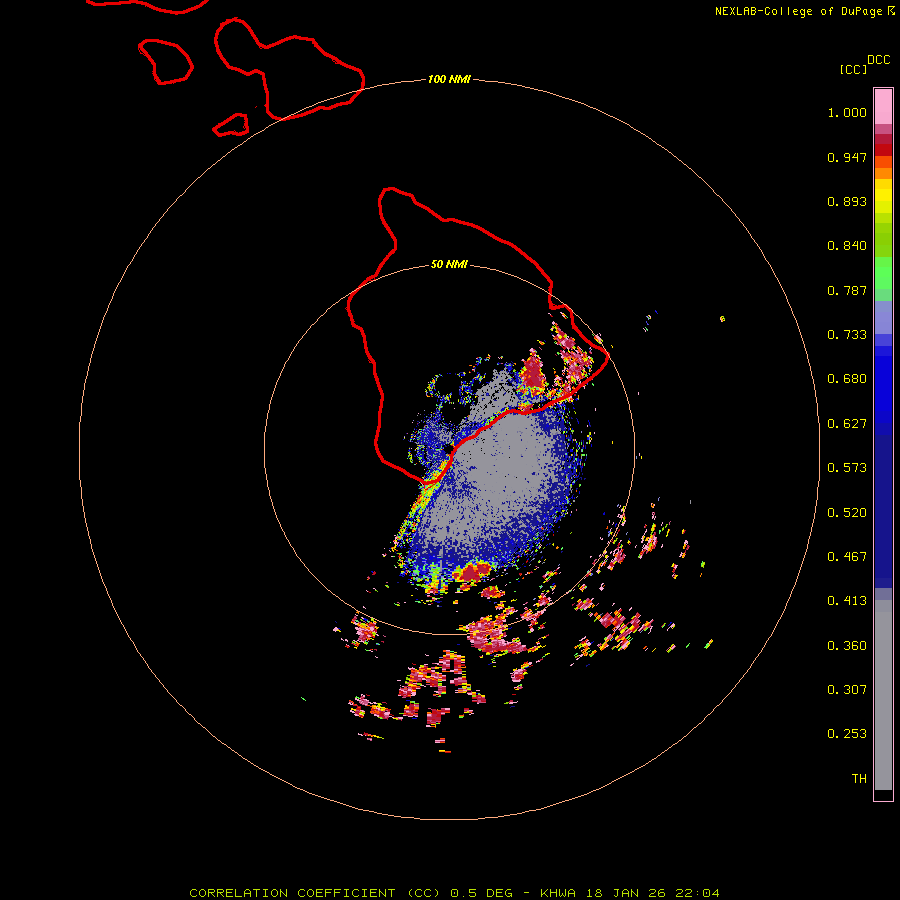Select the 0.947 legend value
The height and width of the screenshot is (900, 900).
coord(847,157)
